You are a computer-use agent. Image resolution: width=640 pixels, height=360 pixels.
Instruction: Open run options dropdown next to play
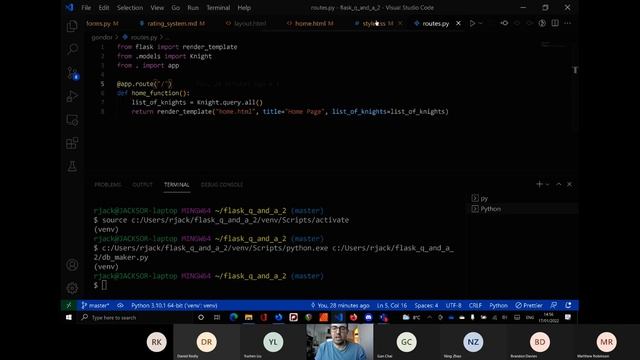coord(480,24)
